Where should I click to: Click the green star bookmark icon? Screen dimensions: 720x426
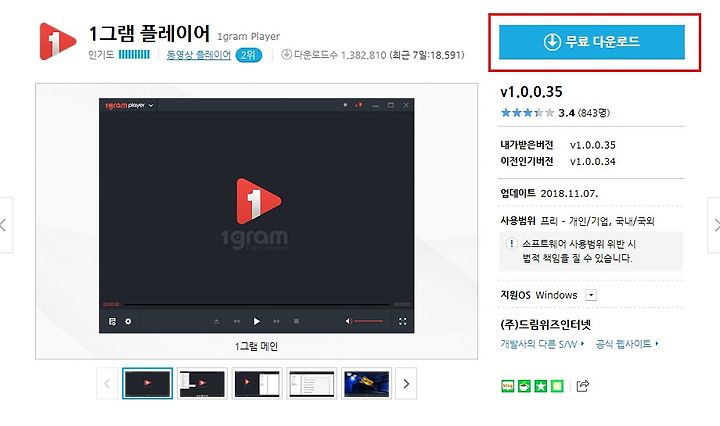coord(540,386)
